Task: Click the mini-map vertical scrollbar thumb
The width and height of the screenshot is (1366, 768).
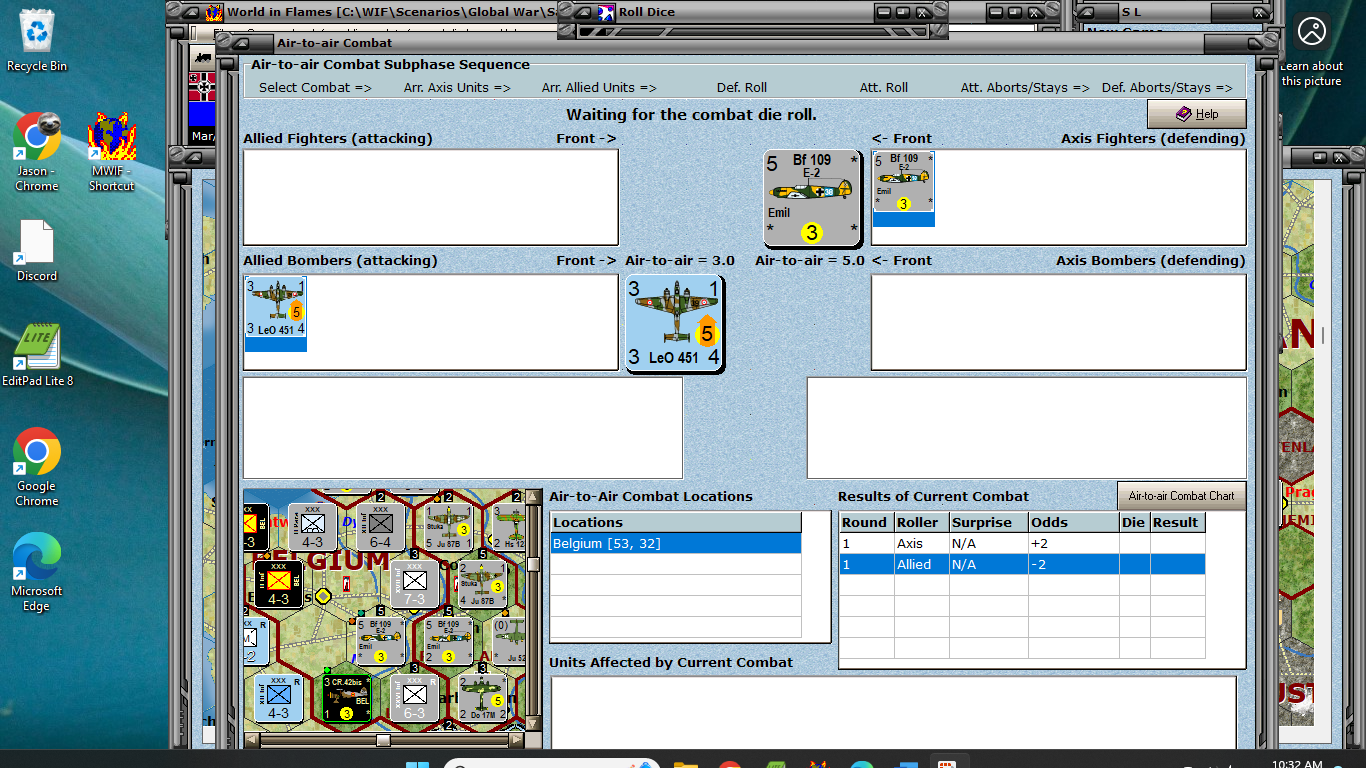Action: pyautogui.click(x=534, y=564)
